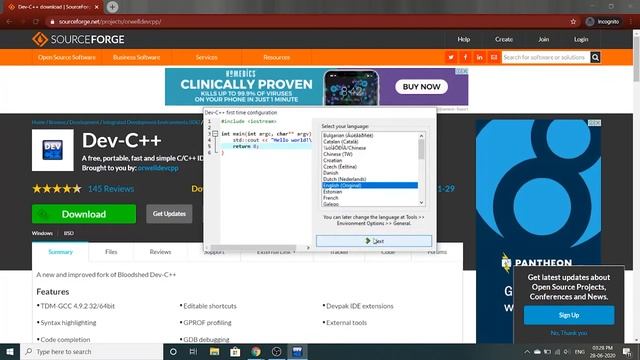Click the Login link

(x=581, y=40)
